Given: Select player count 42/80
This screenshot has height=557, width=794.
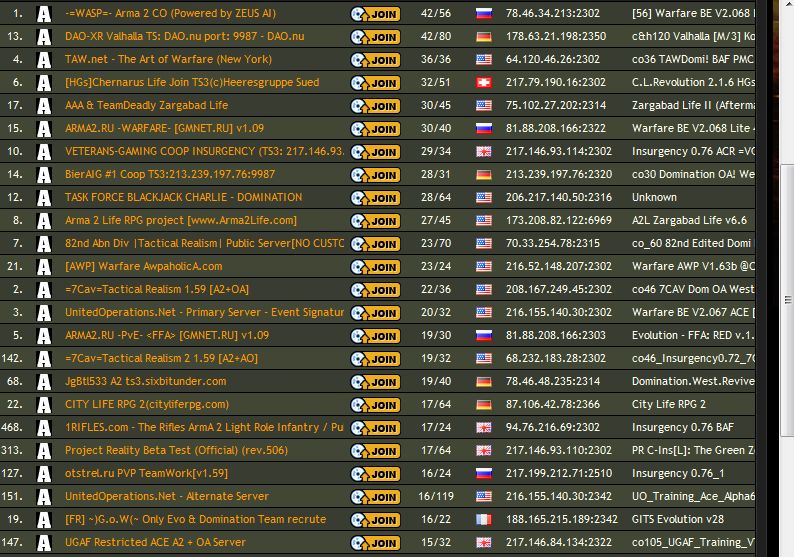Looking at the screenshot, I should tap(435, 36).
